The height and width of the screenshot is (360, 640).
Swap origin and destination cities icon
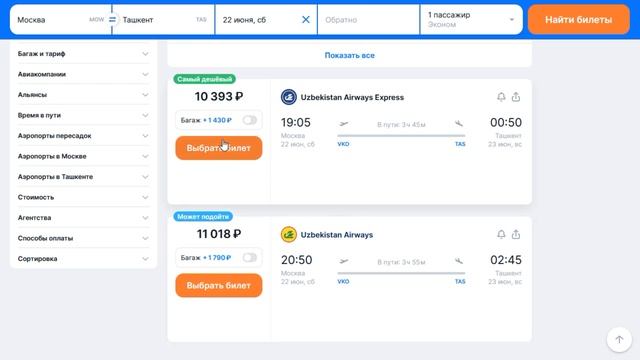[x=112, y=20]
